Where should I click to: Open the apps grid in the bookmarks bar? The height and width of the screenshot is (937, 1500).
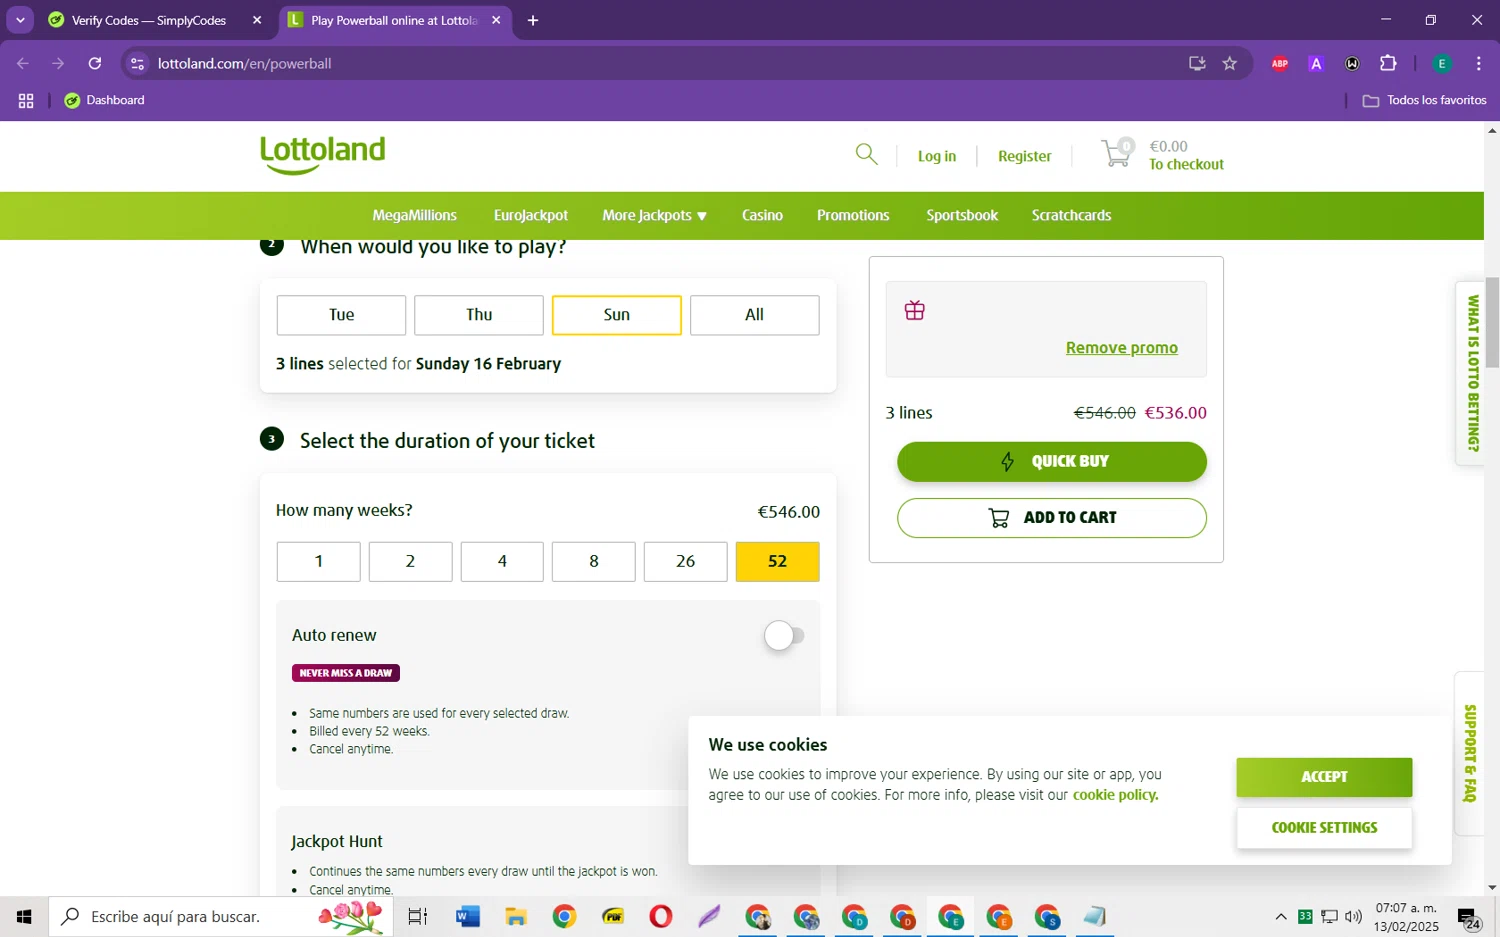point(26,100)
